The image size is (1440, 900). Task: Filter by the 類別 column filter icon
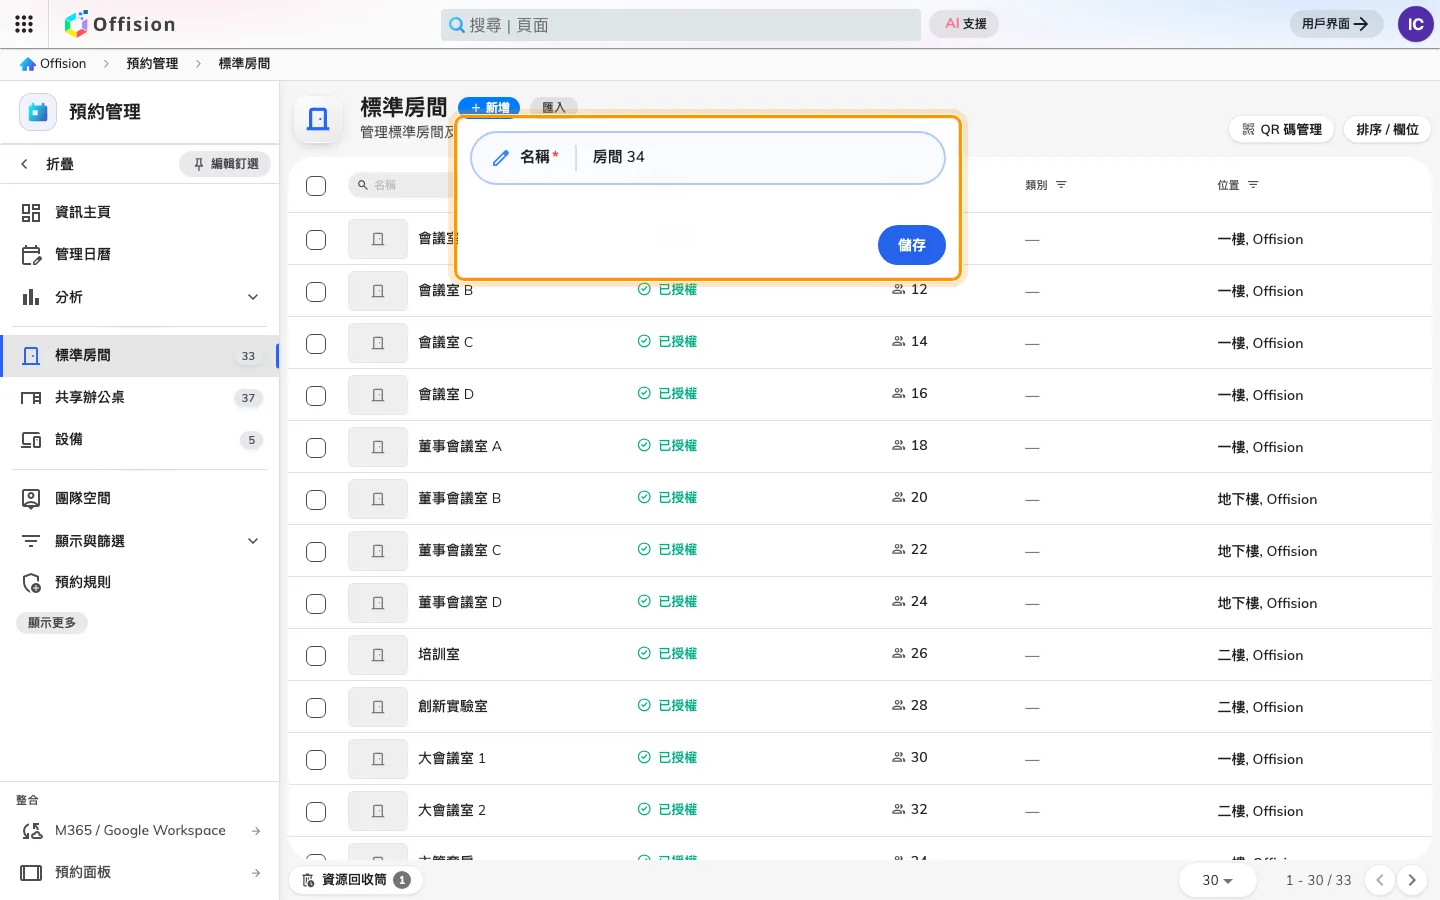coord(1062,185)
